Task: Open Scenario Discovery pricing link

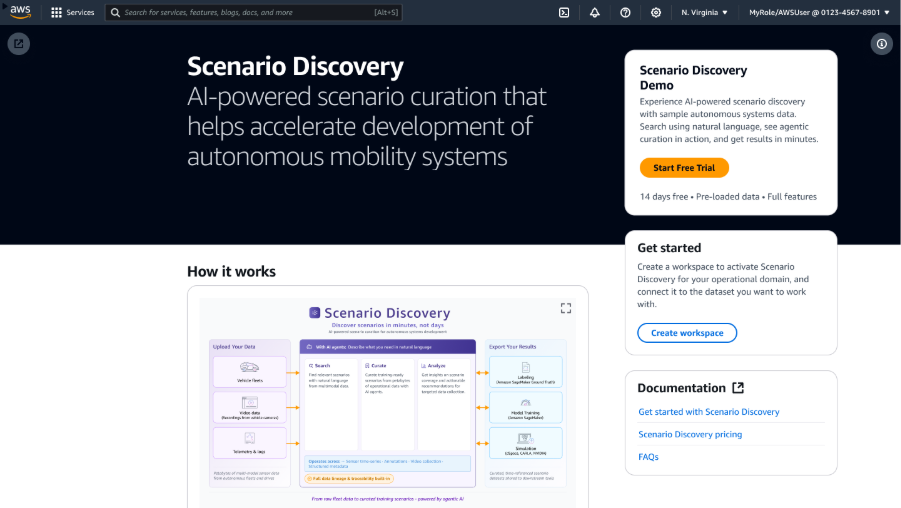Action: click(x=690, y=434)
